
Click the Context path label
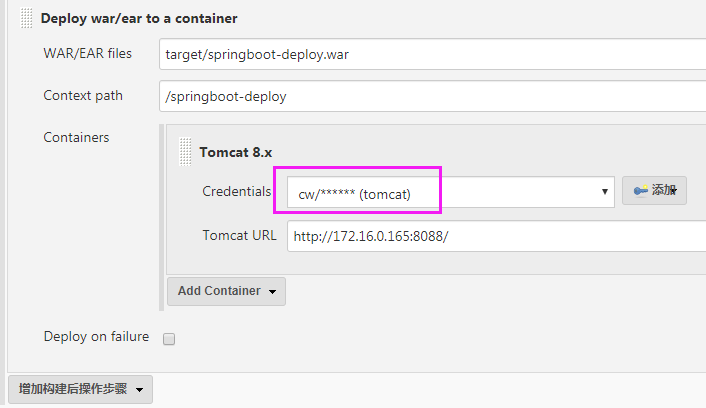pos(83,96)
